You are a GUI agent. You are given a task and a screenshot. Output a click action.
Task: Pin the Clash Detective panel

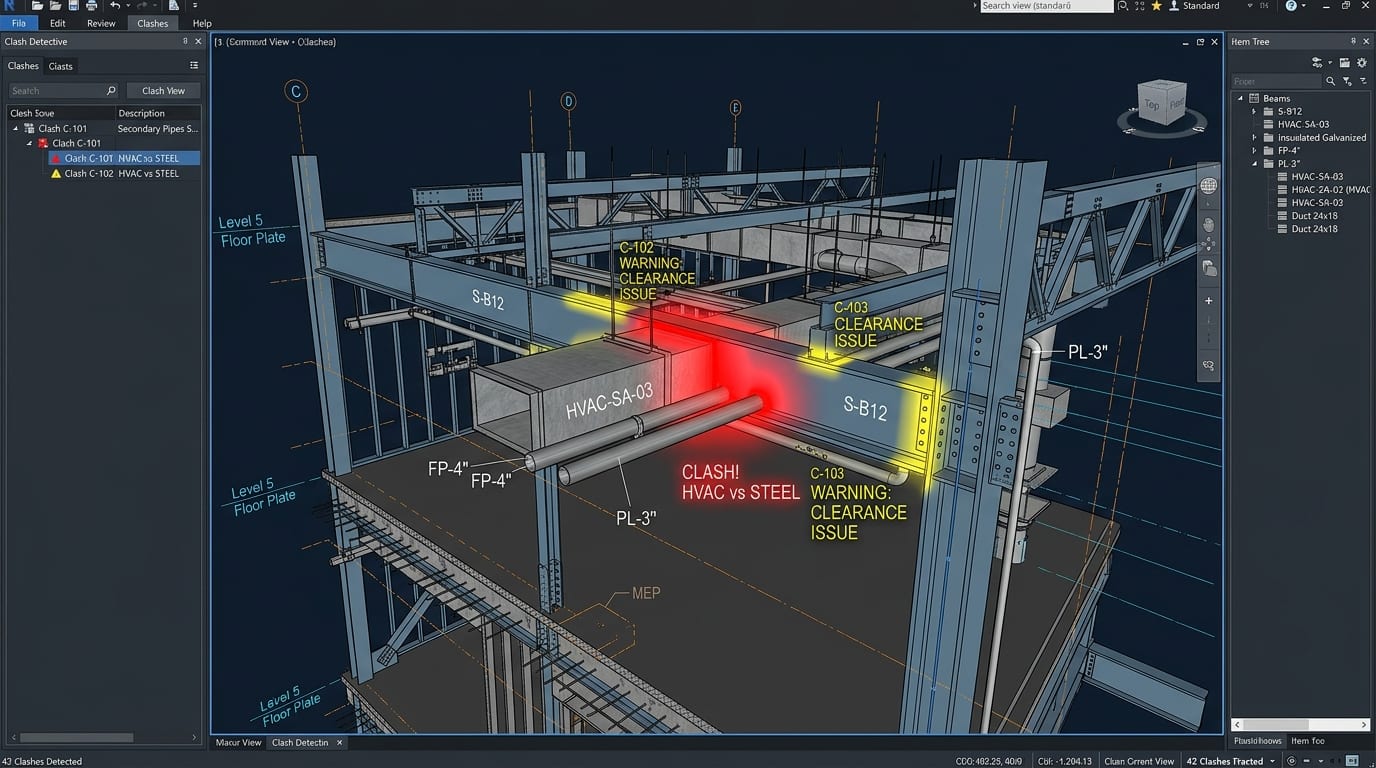tap(185, 42)
